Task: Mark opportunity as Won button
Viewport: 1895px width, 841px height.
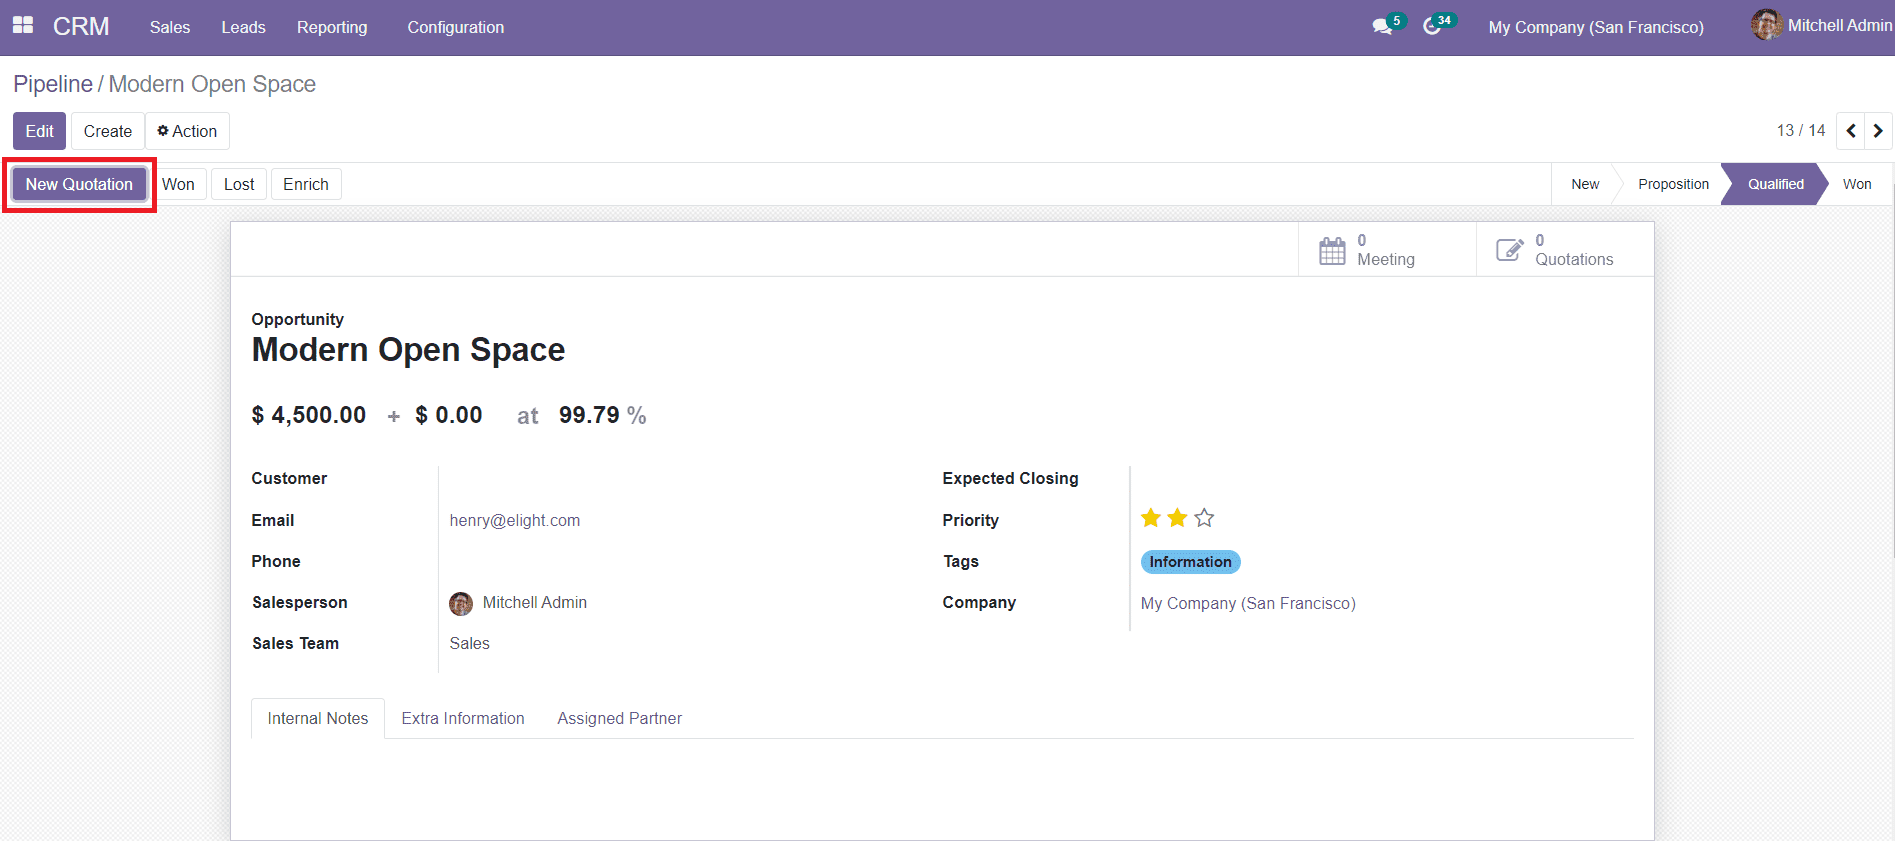Action: point(179,184)
